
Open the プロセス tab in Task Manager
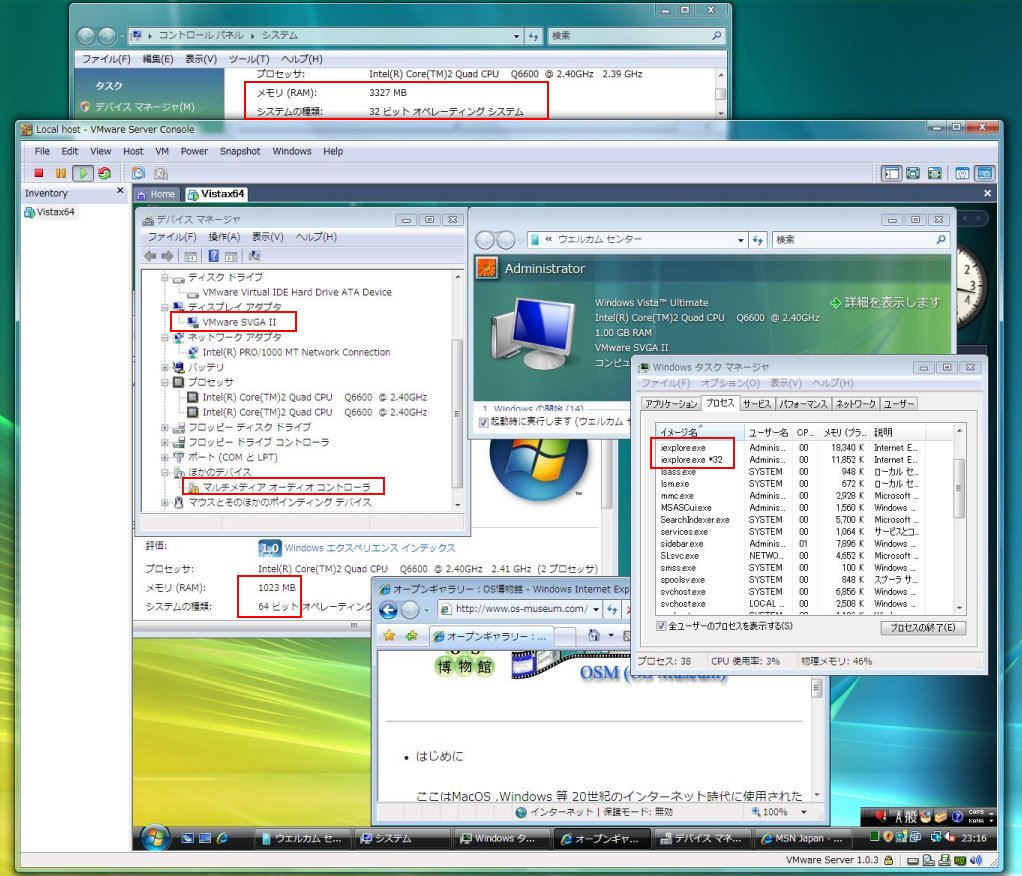720,403
